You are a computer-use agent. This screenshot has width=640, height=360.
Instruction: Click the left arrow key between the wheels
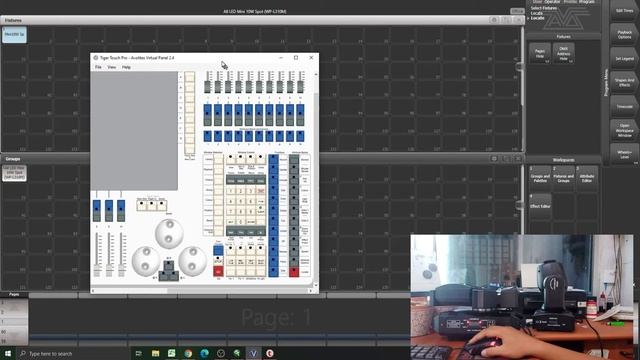tap(163, 276)
